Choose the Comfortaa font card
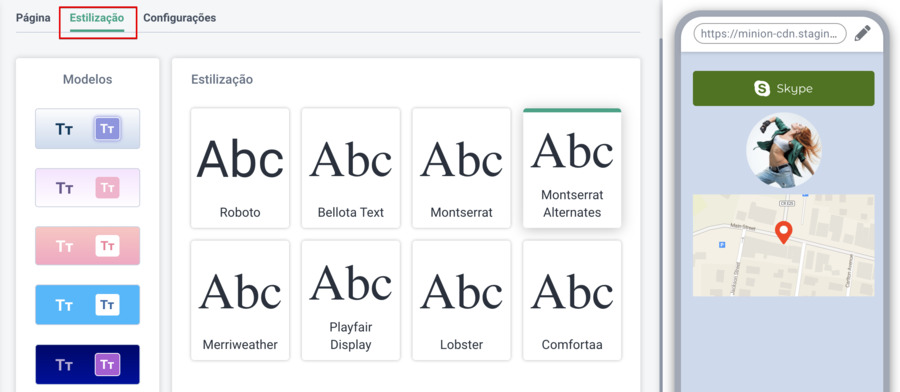Viewport: 900px width, 392px height. pos(572,300)
